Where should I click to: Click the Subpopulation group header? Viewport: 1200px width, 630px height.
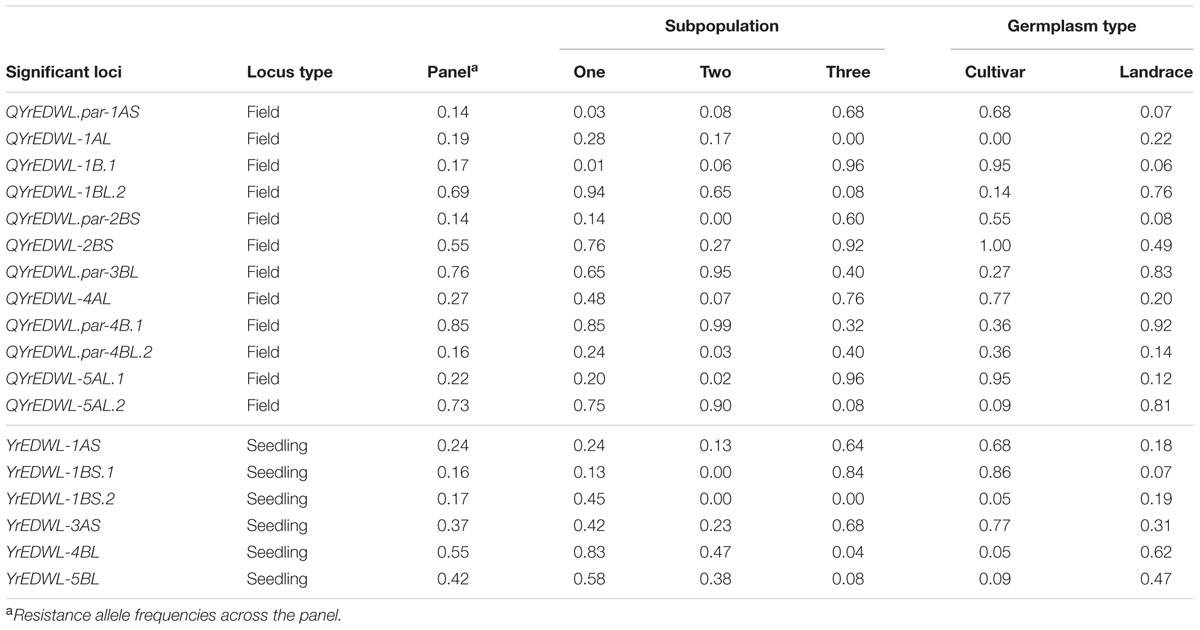721,26
